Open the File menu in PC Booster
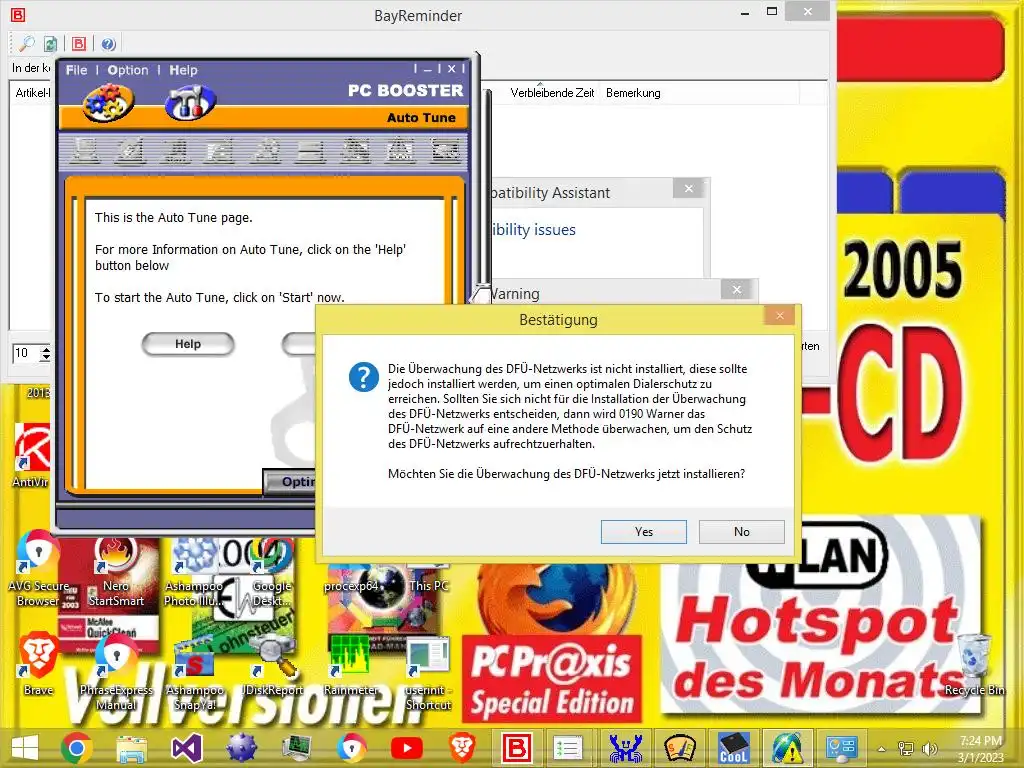This screenshot has height=768, width=1024. [76, 70]
